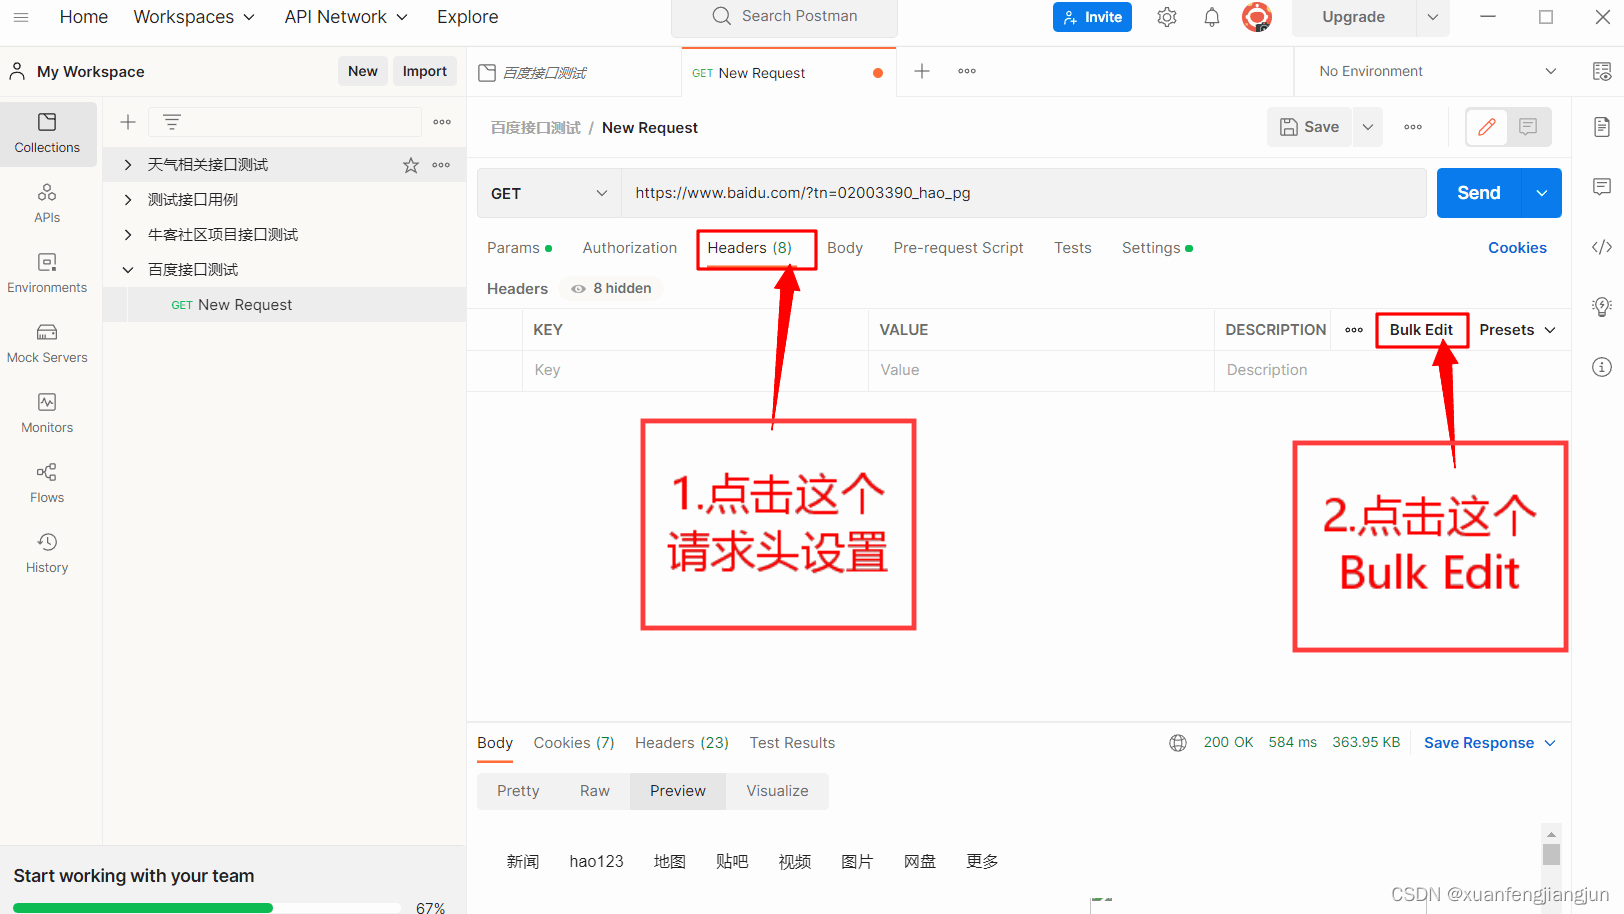Viewport: 1624px width, 914px height.
Task: Open comments icon in right sidebar
Action: click(1602, 187)
